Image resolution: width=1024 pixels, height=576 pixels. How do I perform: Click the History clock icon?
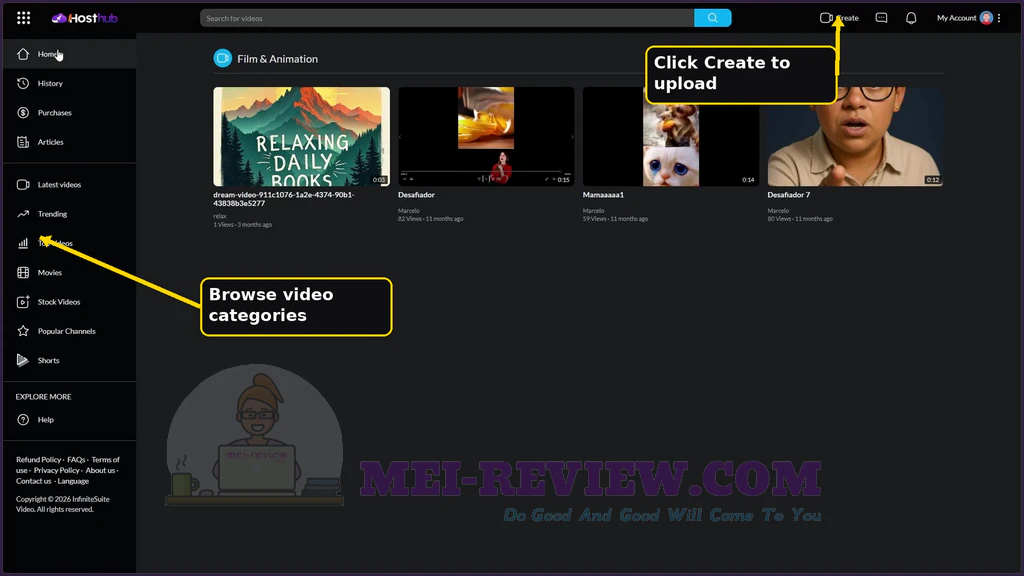[x=23, y=84]
